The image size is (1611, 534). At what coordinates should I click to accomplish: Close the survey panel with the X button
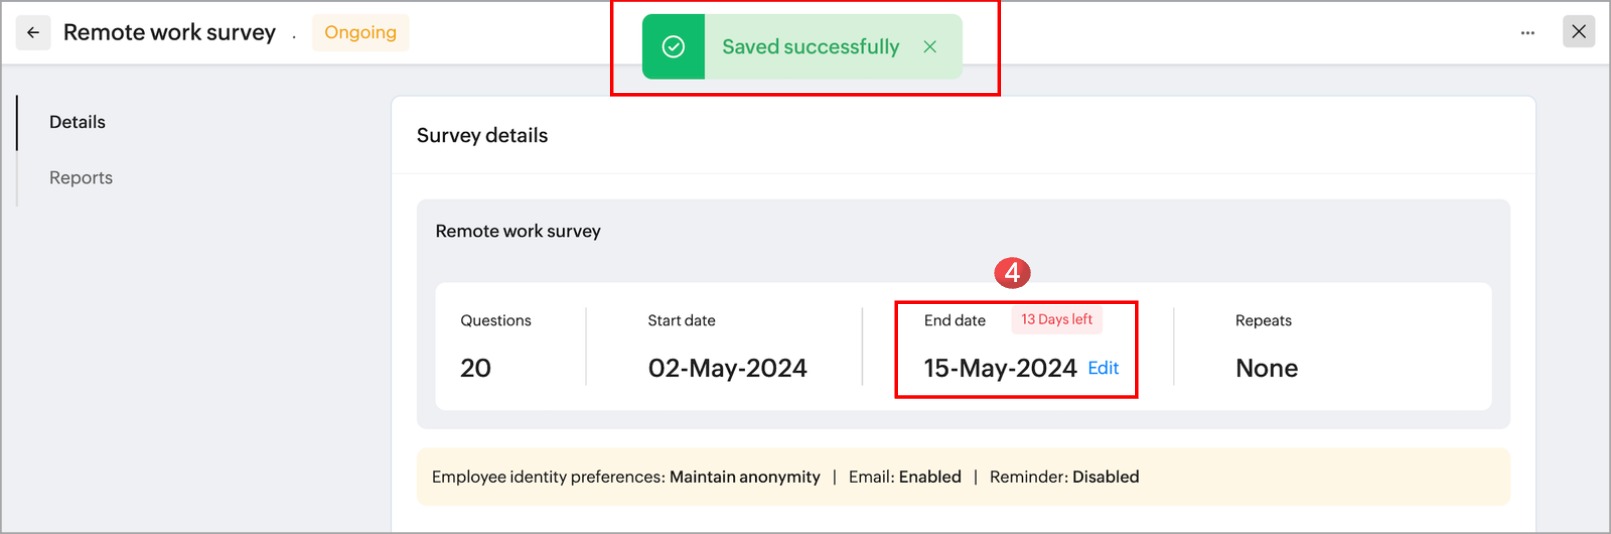[x=1579, y=32]
